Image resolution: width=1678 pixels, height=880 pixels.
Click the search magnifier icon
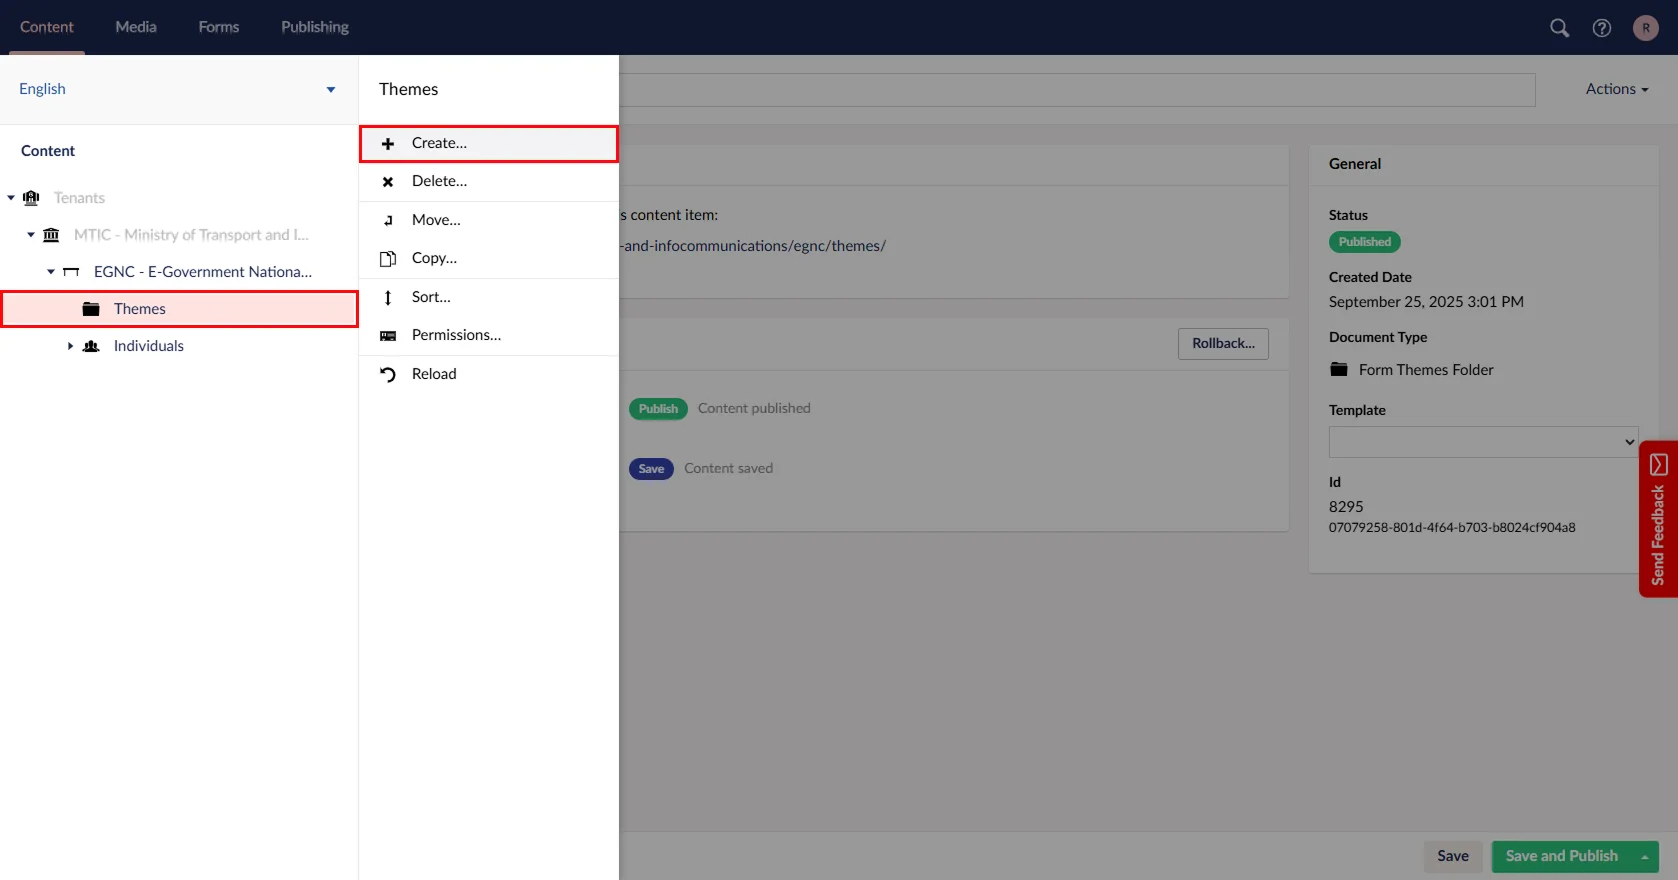[1559, 28]
